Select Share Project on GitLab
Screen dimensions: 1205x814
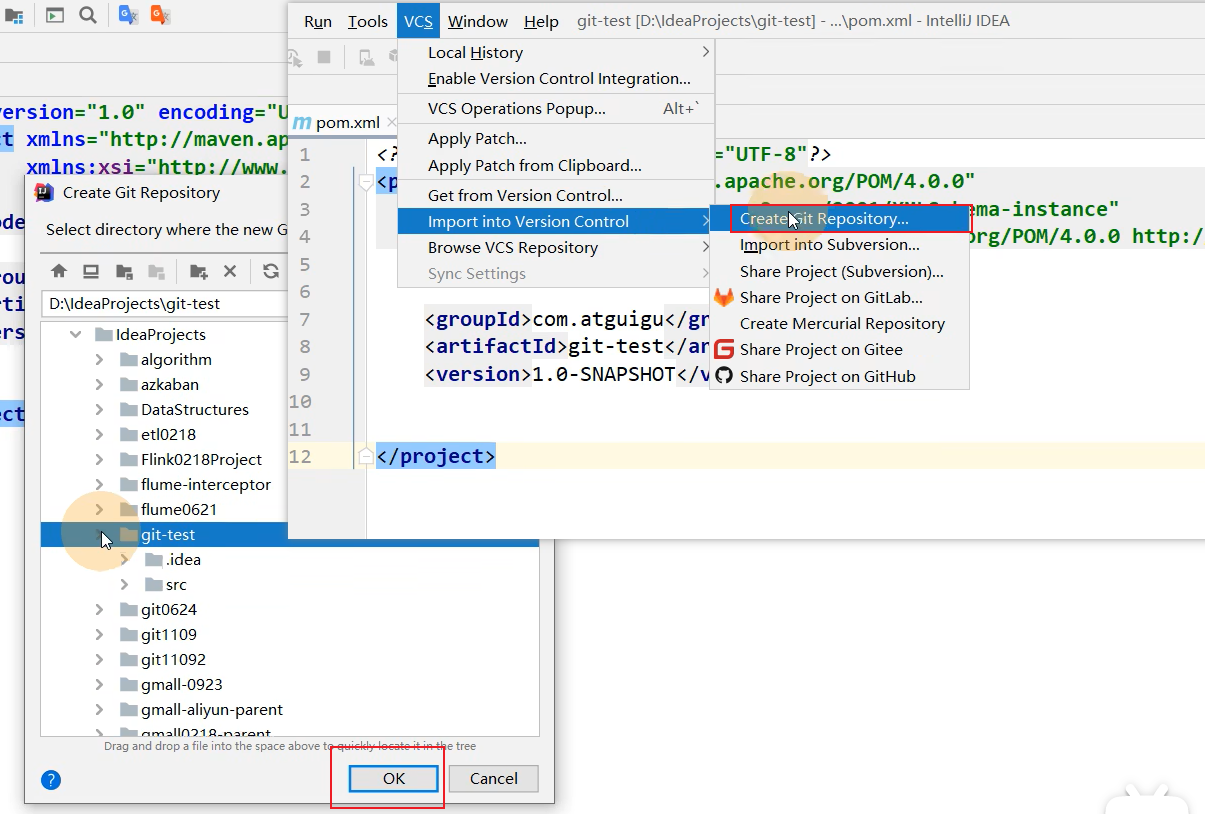tap(839, 298)
